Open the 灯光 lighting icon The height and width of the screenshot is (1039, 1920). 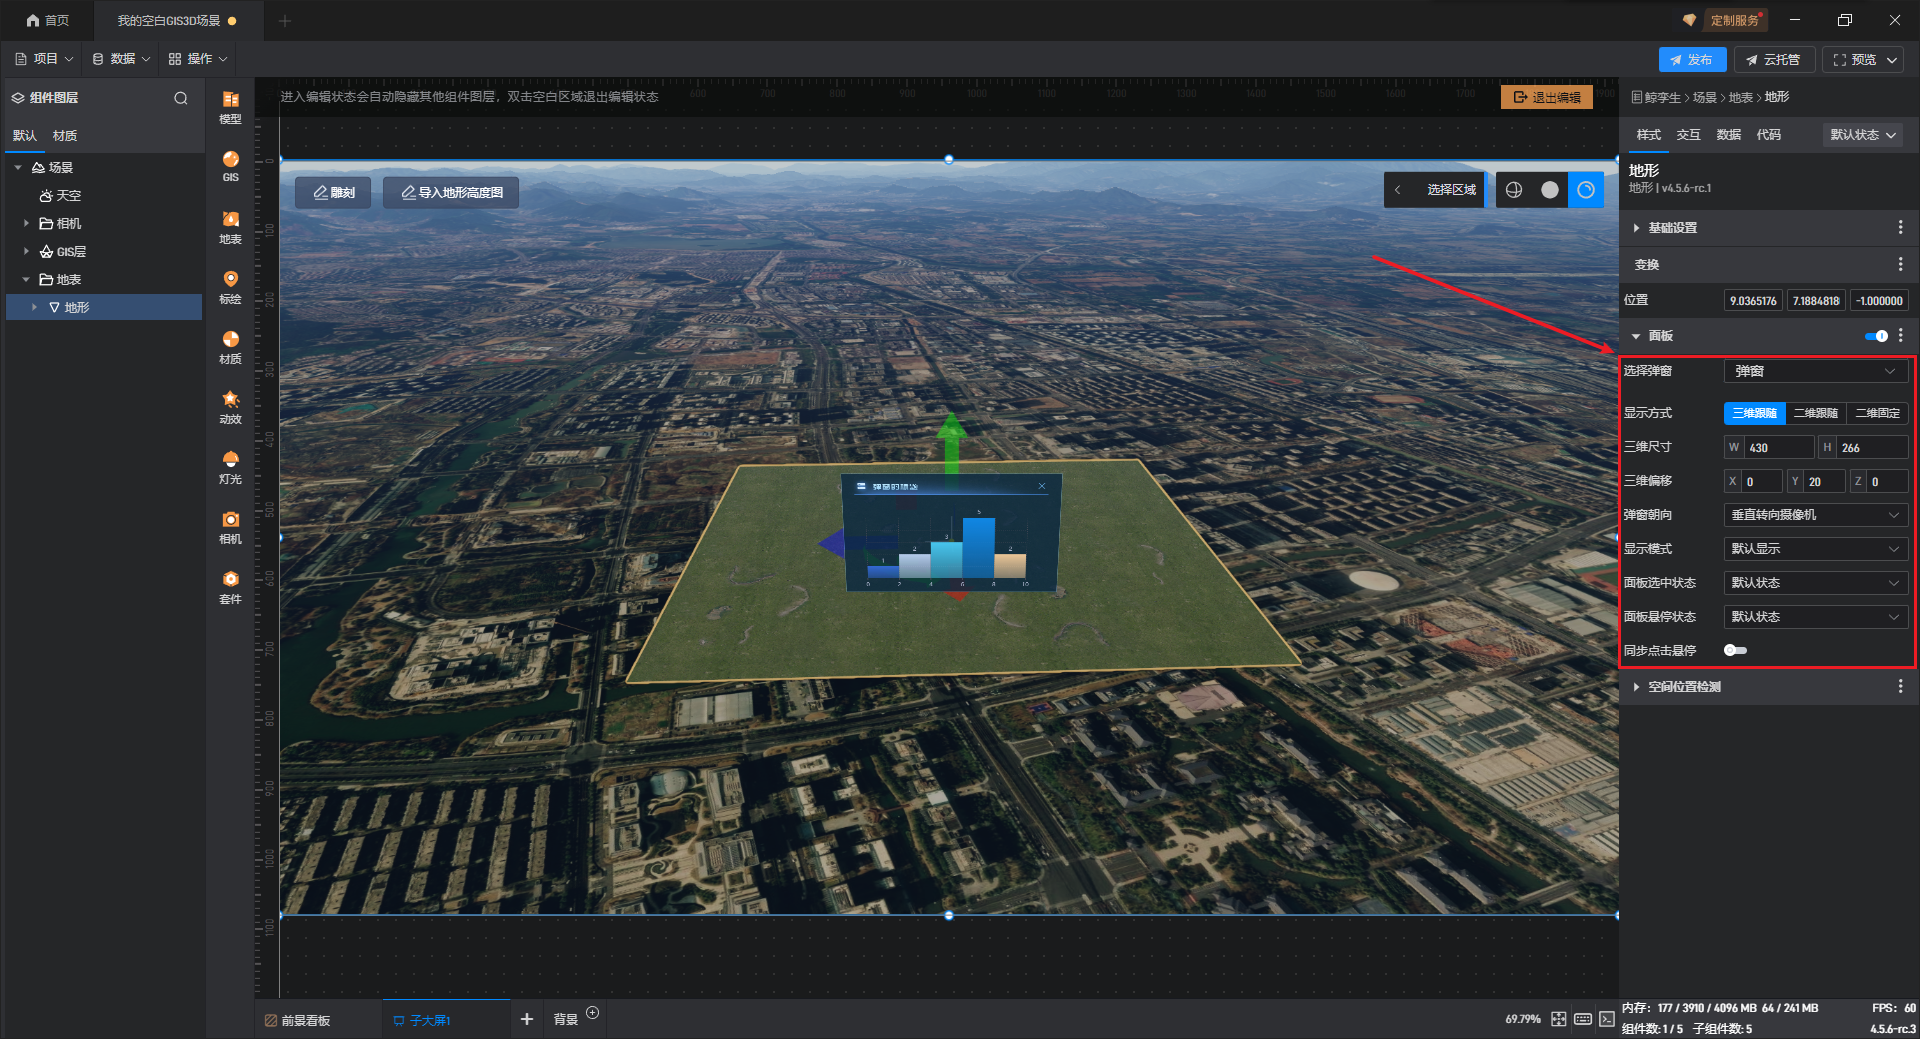[x=230, y=466]
